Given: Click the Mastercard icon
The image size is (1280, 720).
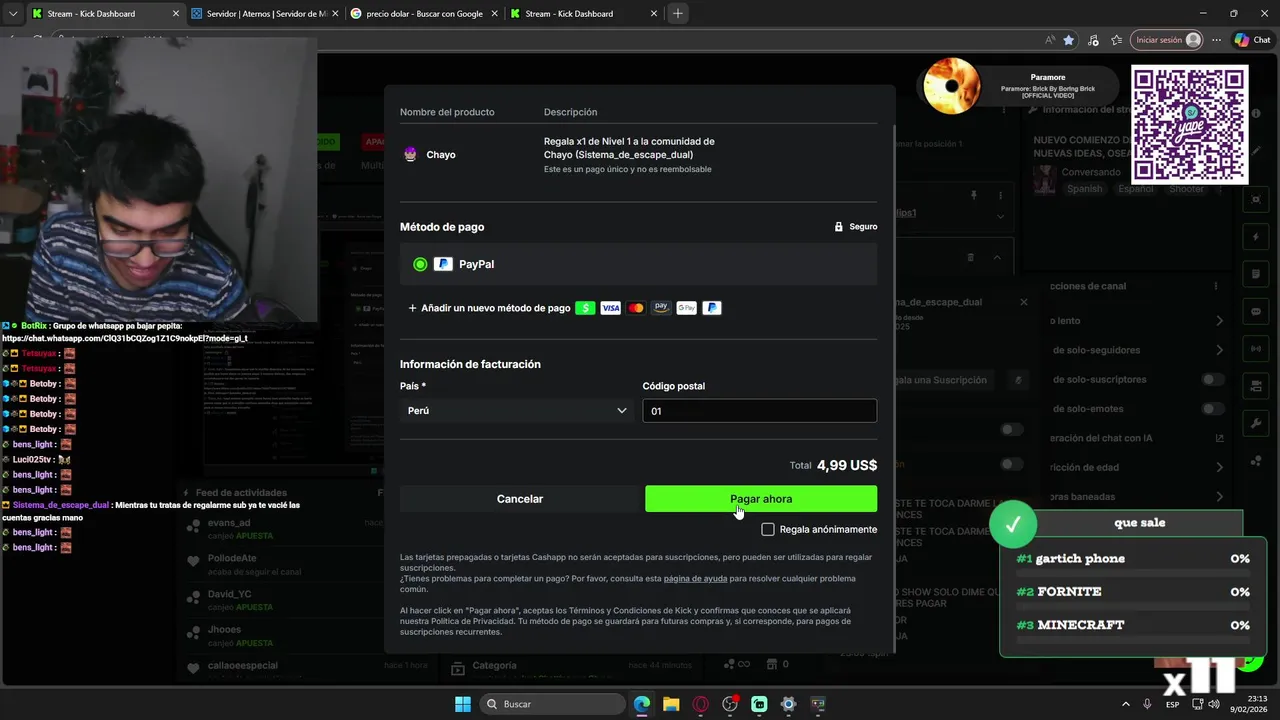Looking at the screenshot, I should tap(636, 308).
